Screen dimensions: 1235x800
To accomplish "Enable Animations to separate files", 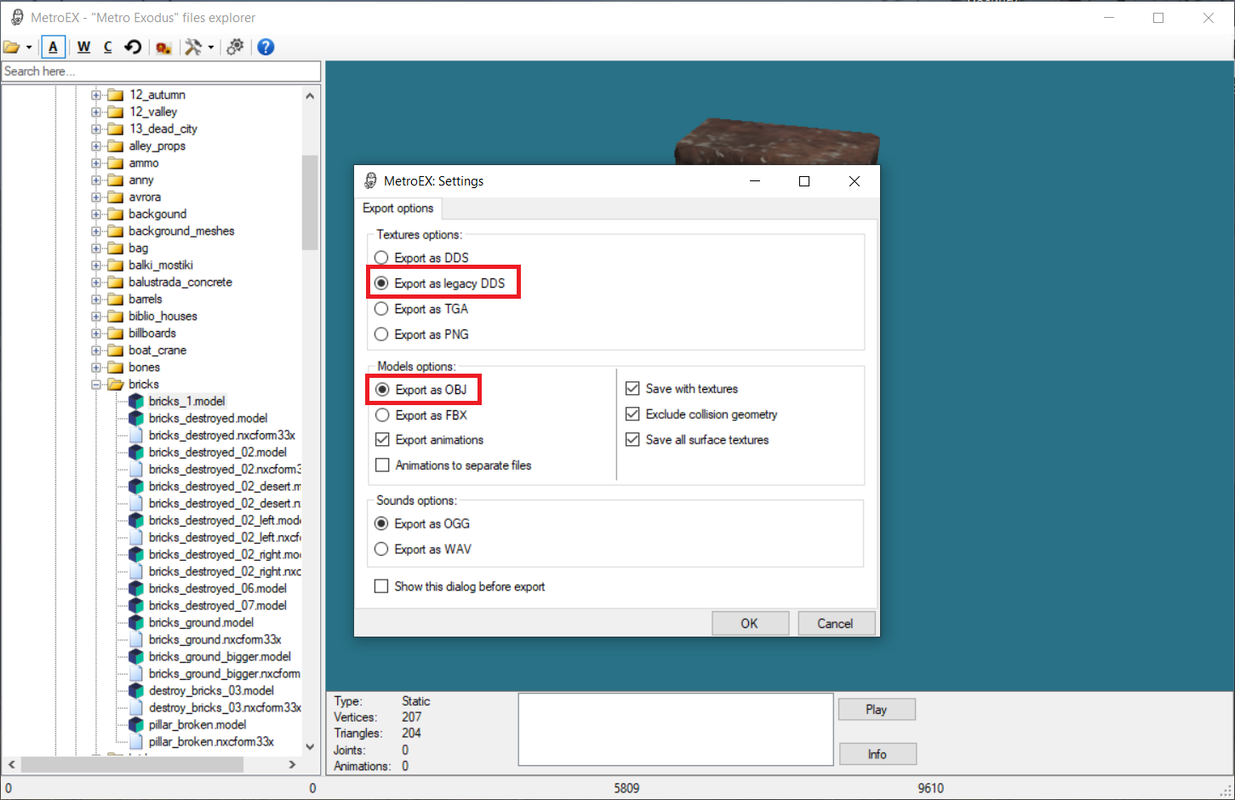I will 381,465.
